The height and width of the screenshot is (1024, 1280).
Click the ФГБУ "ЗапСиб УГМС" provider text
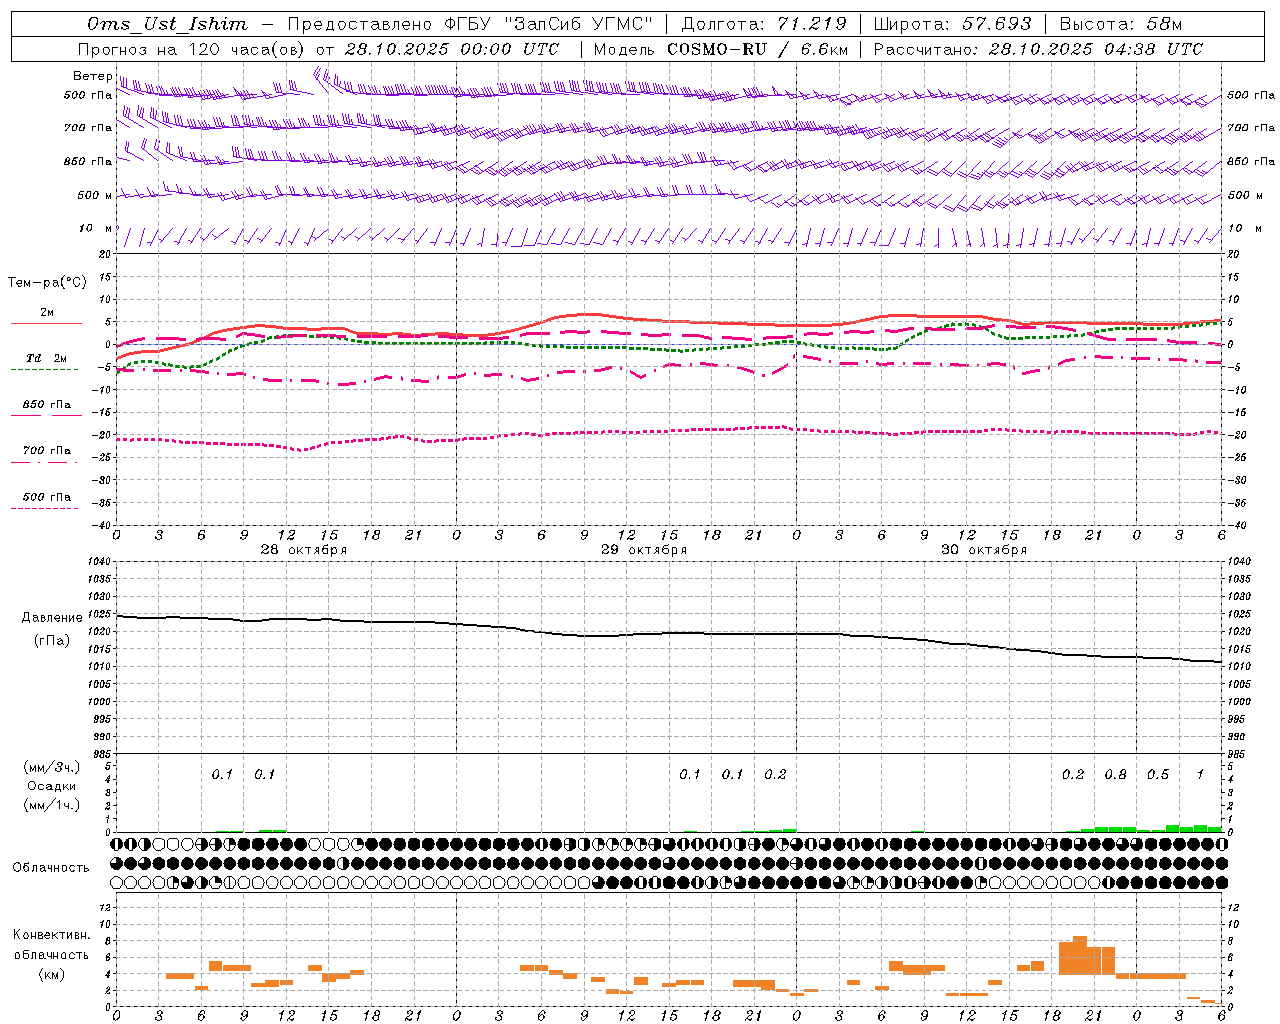[x=548, y=24]
